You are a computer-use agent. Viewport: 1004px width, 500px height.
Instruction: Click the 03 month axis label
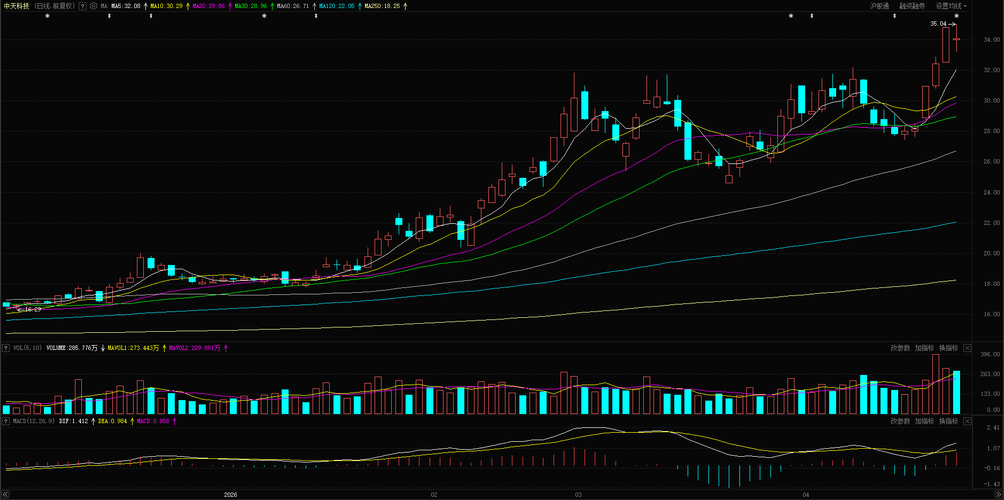coord(578,495)
